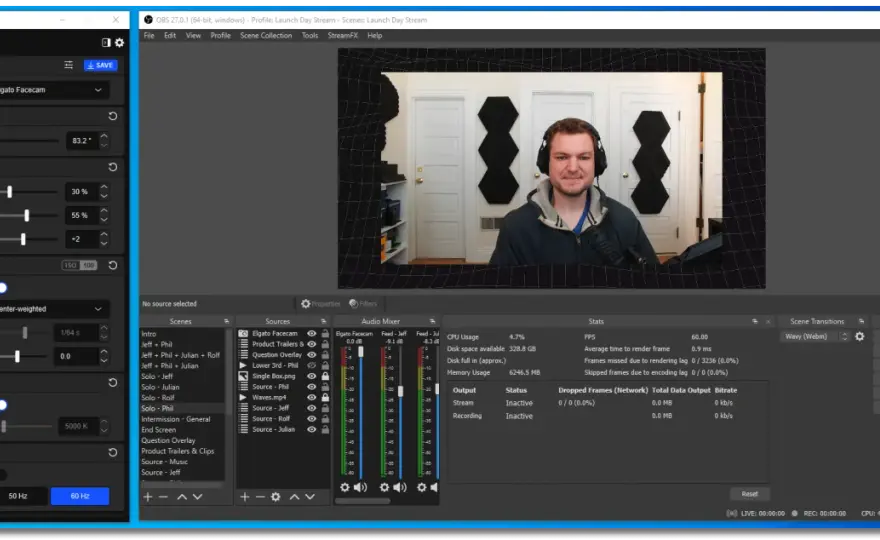Image resolution: width=880 pixels, height=540 pixels.
Task: Open the center-weighted metering dropdown
Action: [53, 309]
